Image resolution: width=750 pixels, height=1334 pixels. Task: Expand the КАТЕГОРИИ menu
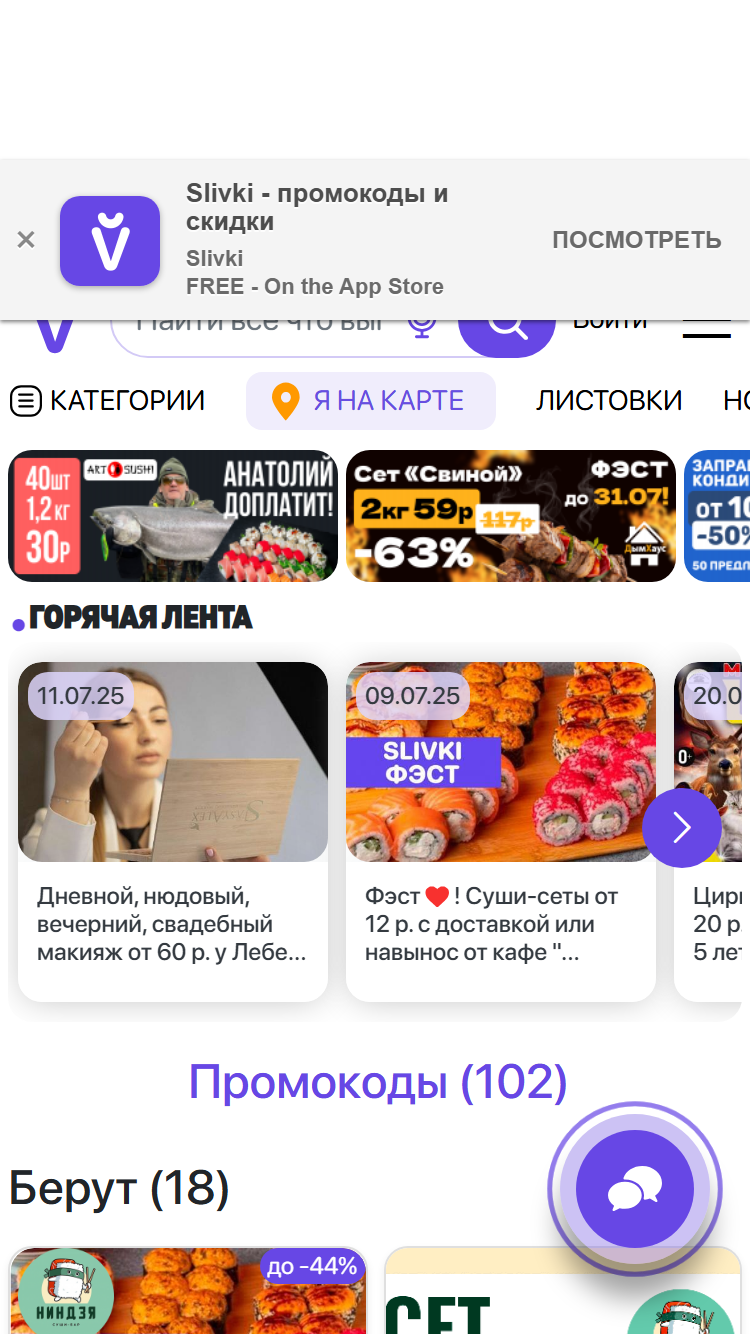107,401
